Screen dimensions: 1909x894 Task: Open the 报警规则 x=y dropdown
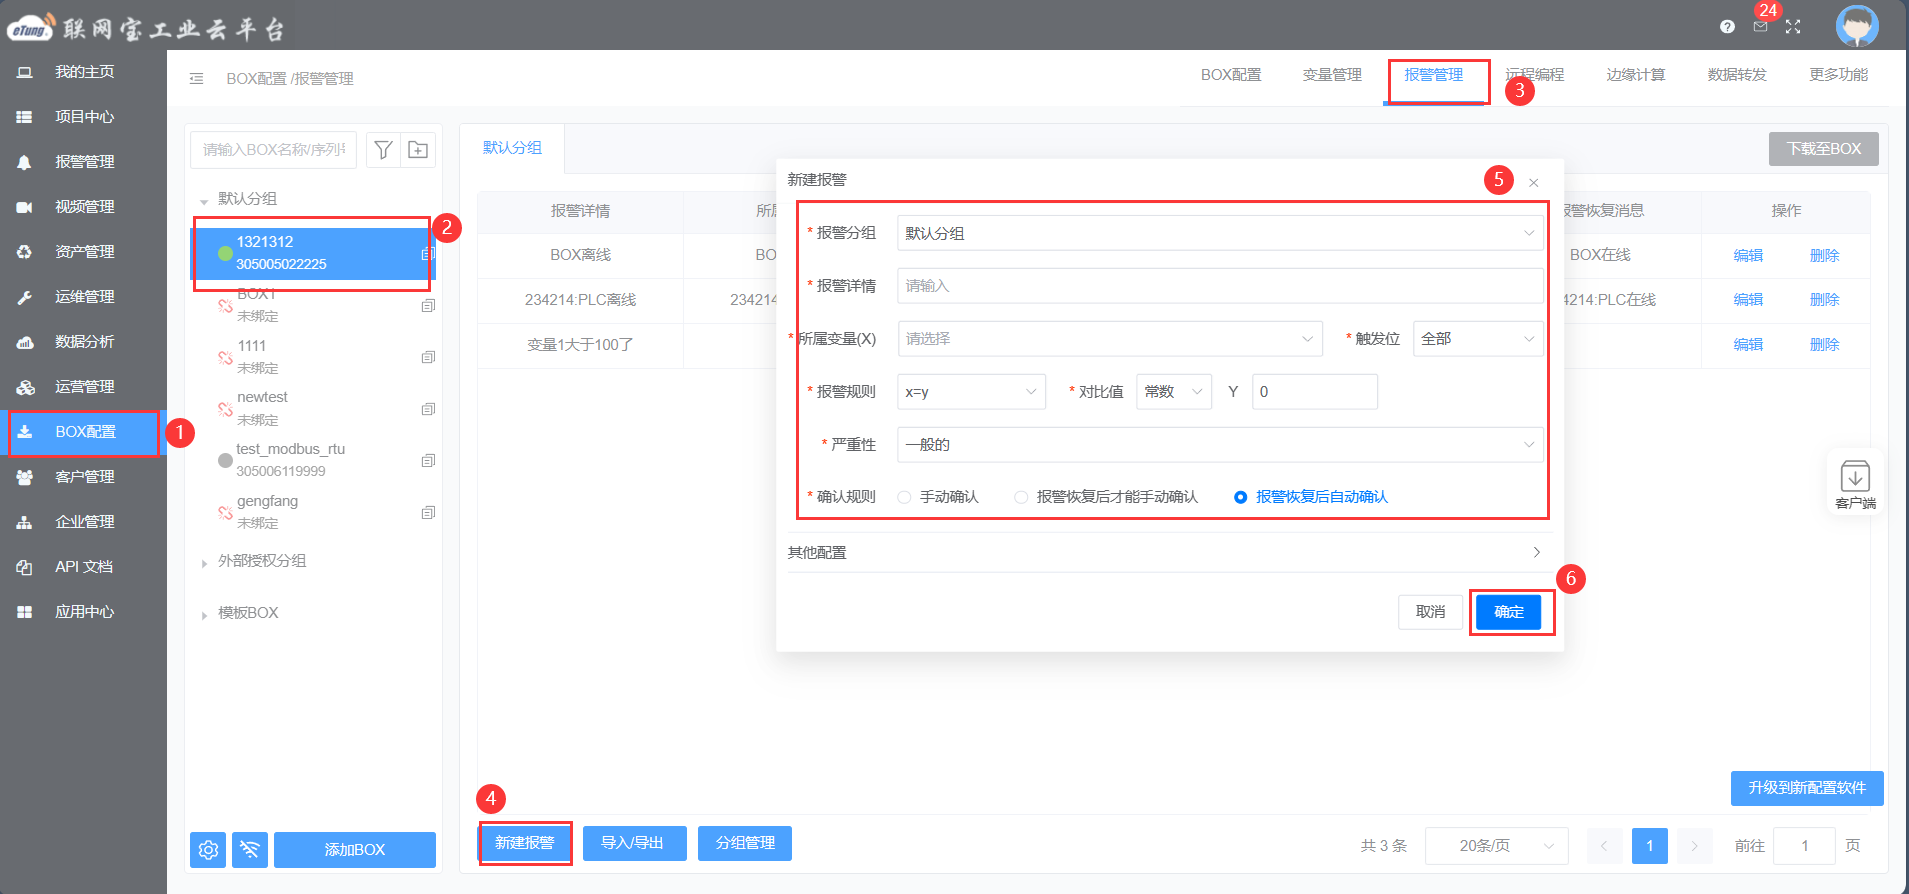971,392
